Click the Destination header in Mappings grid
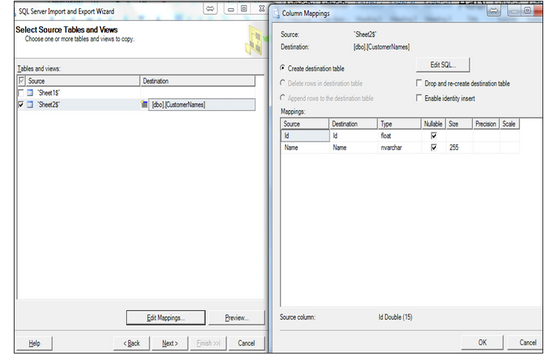This screenshot has height=362, width=553. point(353,124)
